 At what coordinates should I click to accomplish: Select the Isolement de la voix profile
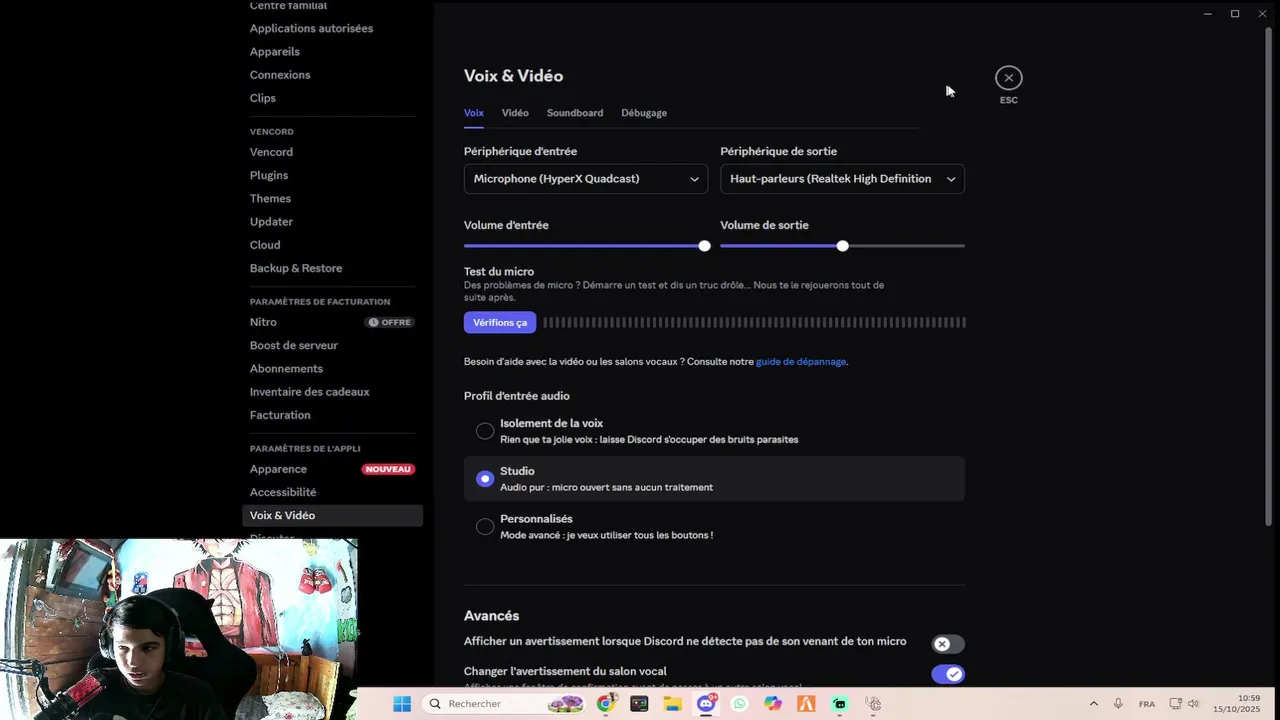tap(714, 431)
